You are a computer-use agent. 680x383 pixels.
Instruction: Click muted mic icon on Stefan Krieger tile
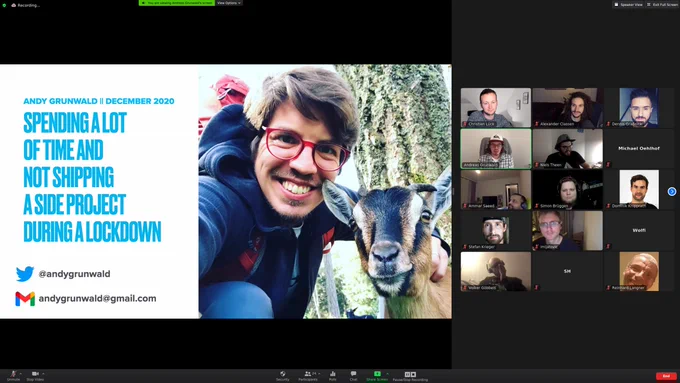point(465,247)
